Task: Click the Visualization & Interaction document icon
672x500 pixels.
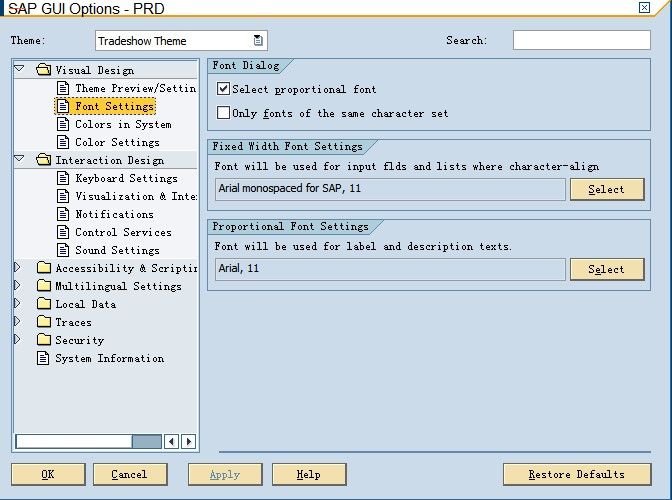Action: point(63,196)
